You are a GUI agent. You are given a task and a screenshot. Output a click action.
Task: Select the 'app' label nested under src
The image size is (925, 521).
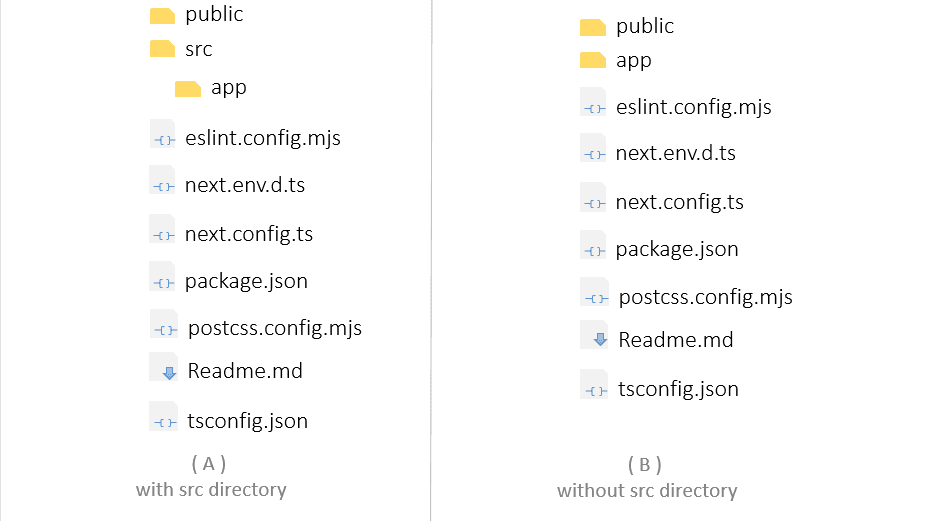click(229, 89)
